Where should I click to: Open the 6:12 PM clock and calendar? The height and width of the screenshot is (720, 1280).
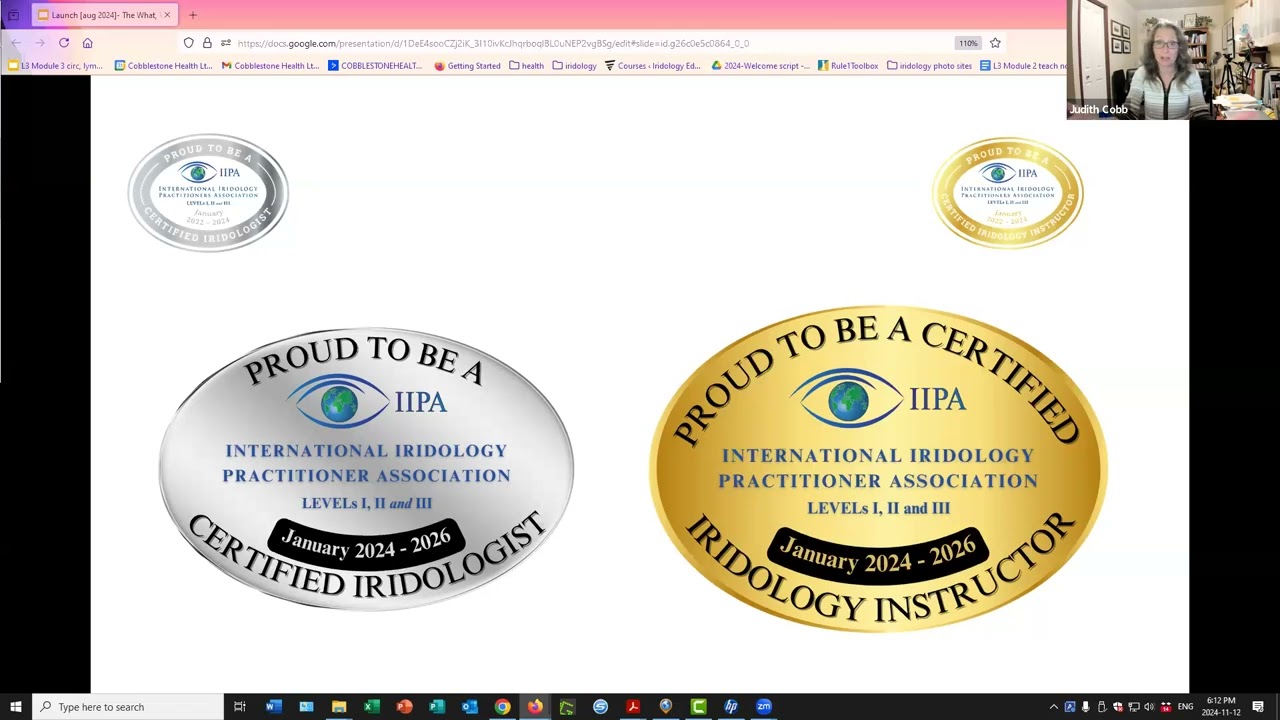click(1221, 707)
